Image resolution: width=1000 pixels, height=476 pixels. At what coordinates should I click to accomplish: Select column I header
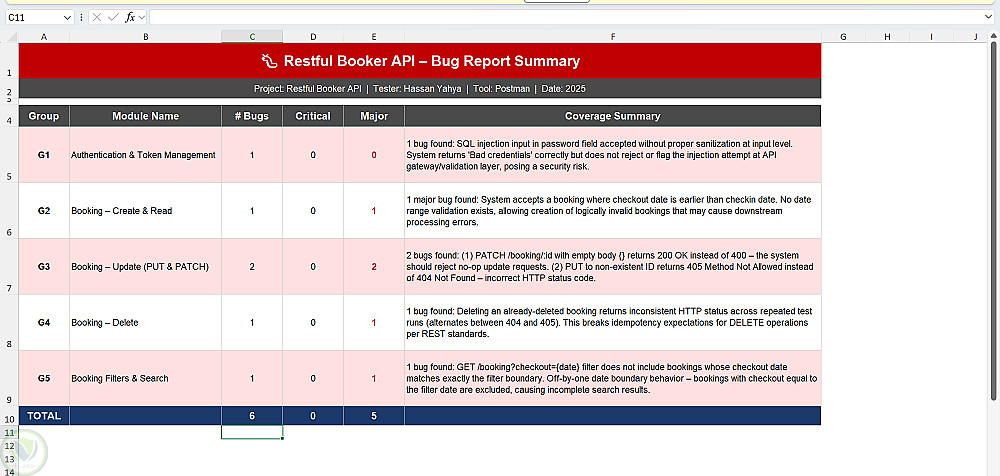click(931, 37)
